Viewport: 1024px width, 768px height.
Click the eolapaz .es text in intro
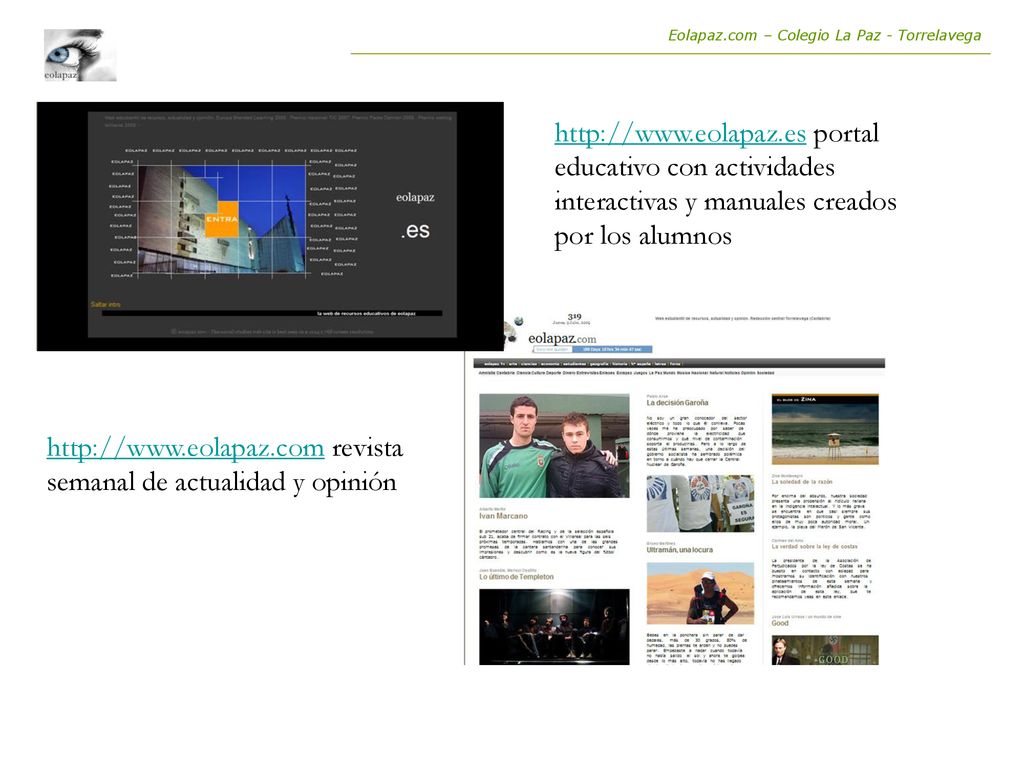[x=415, y=214]
